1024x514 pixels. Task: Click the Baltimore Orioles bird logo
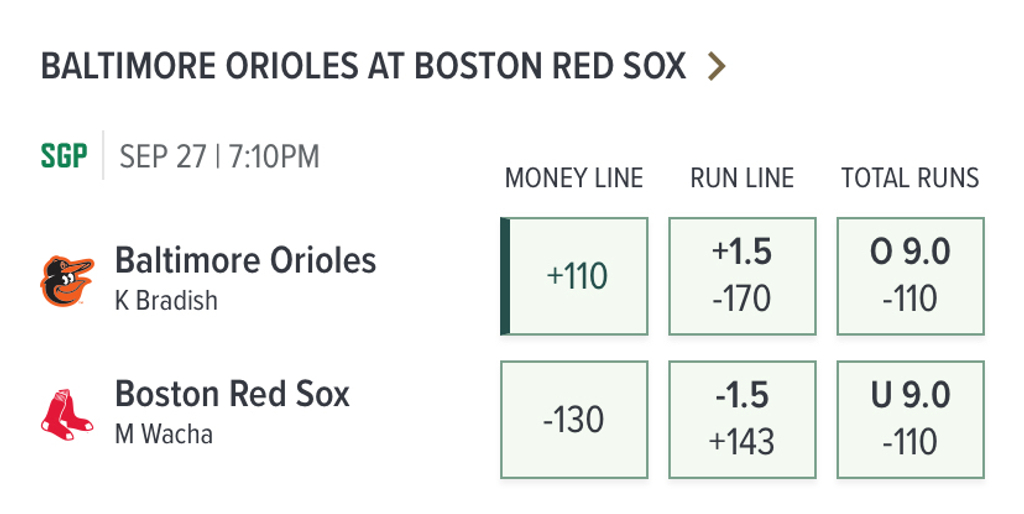coord(67,280)
